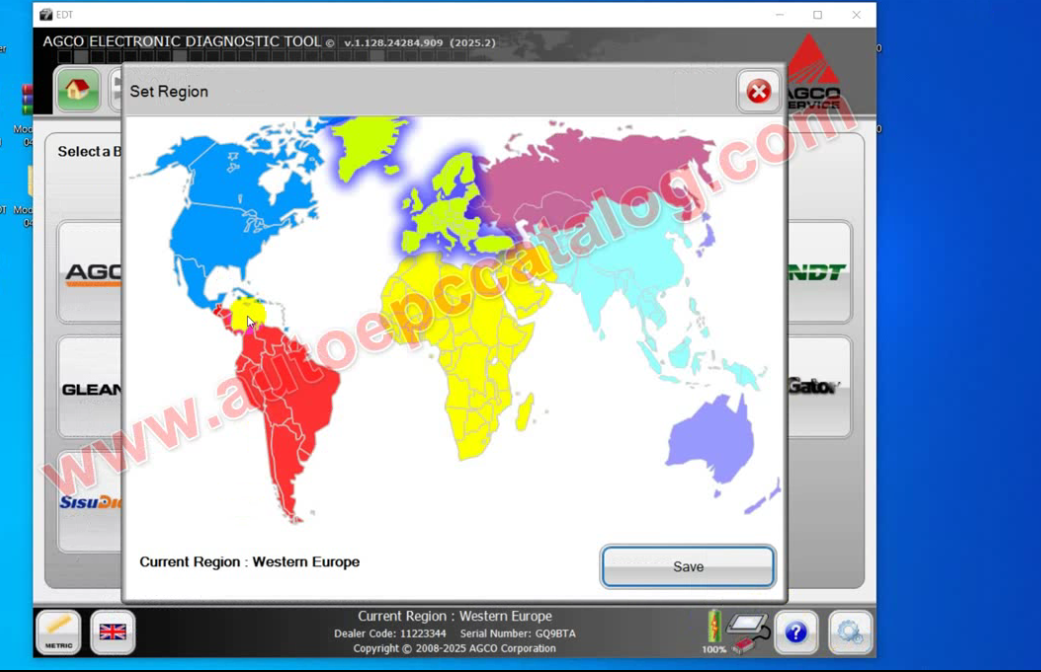Screen dimensions: 1041x672
Task: Open language selection via UK flag
Action: tap(112, 632)
